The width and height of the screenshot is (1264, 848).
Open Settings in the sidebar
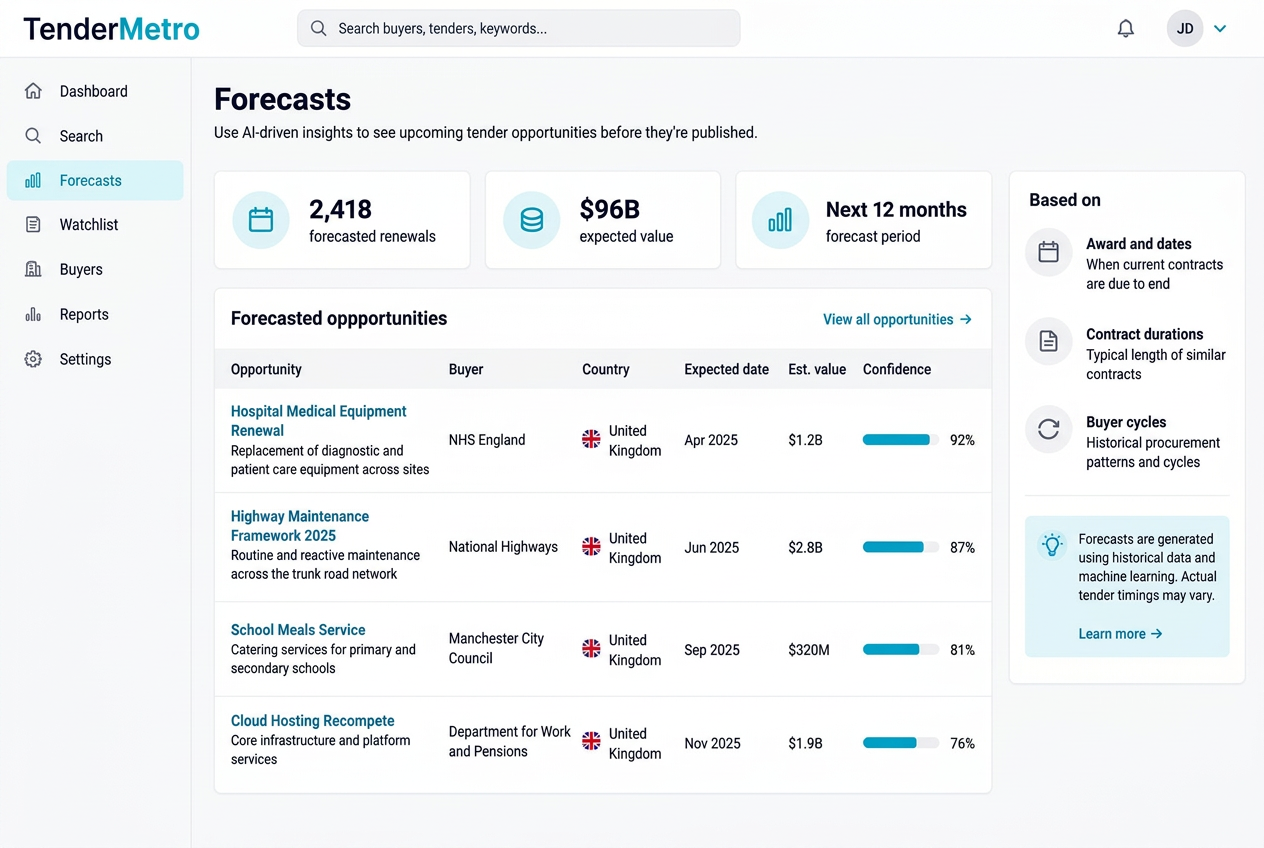(95, 359)
